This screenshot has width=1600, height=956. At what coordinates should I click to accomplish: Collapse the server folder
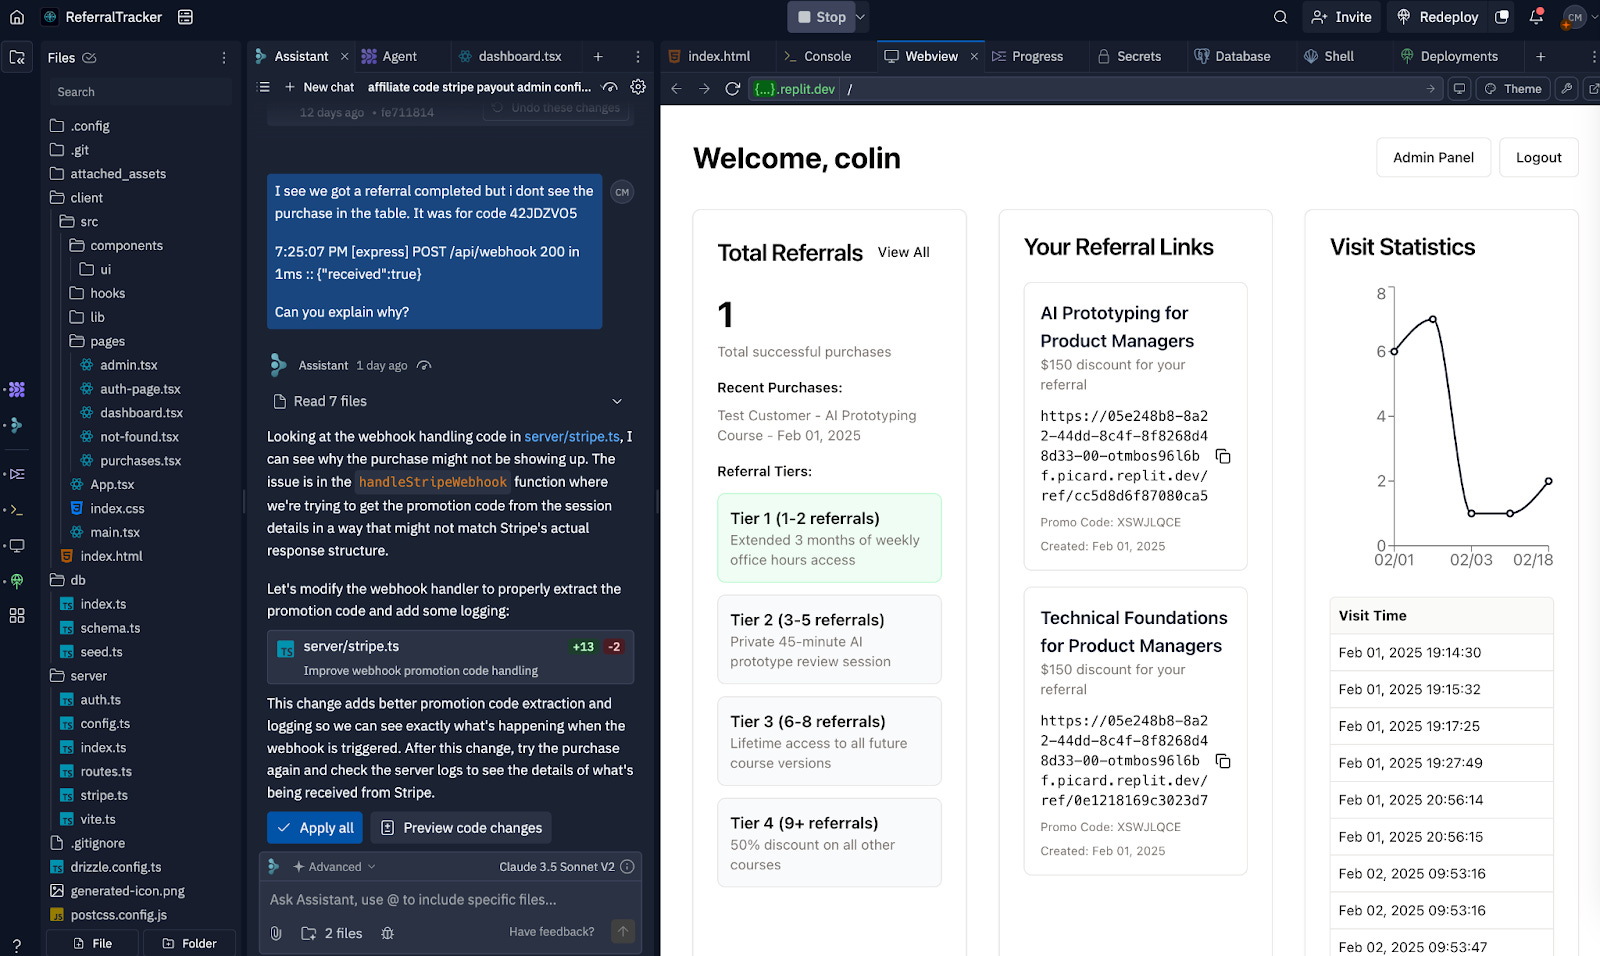pos(78,676)
